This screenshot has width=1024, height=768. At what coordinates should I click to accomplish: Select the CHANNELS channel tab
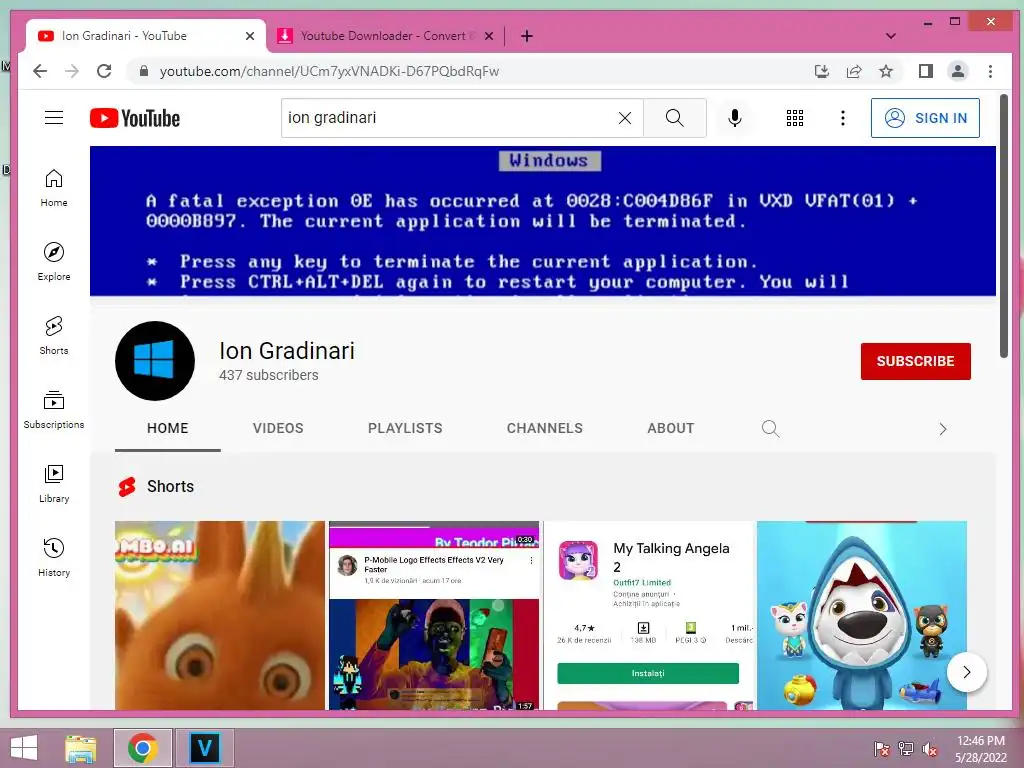point(545,428)
